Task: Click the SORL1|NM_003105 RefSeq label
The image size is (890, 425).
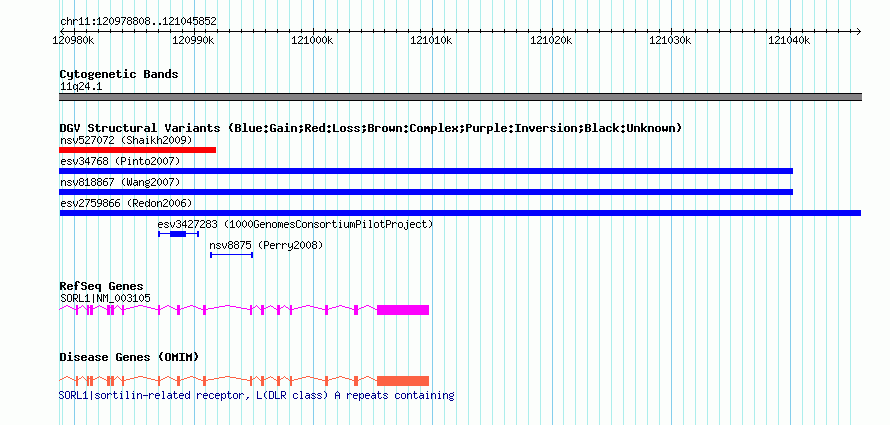Action: tap(105, 298)
